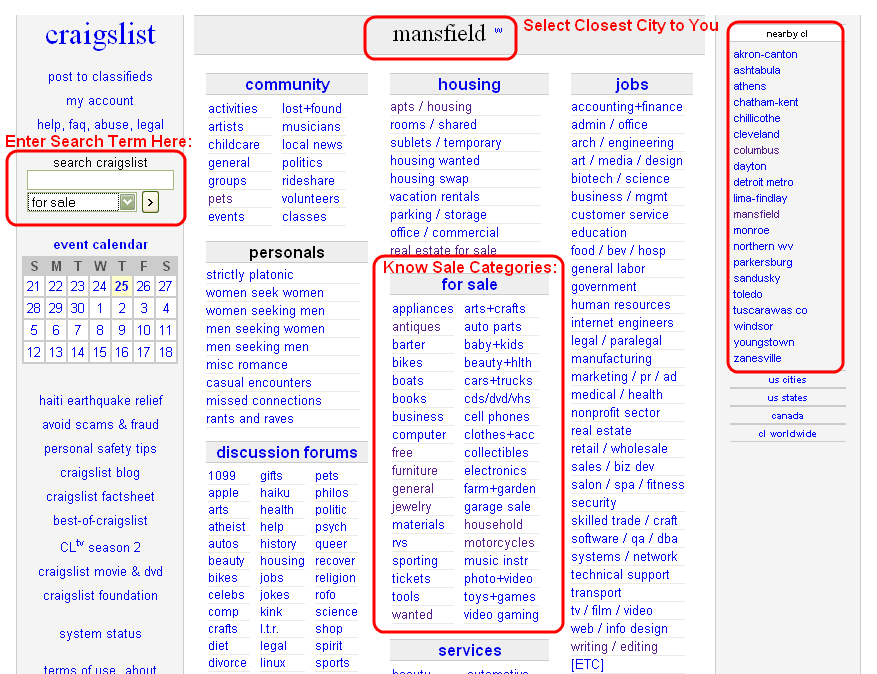
Task: Open craigslist foundation link
Action: (100, 596)
